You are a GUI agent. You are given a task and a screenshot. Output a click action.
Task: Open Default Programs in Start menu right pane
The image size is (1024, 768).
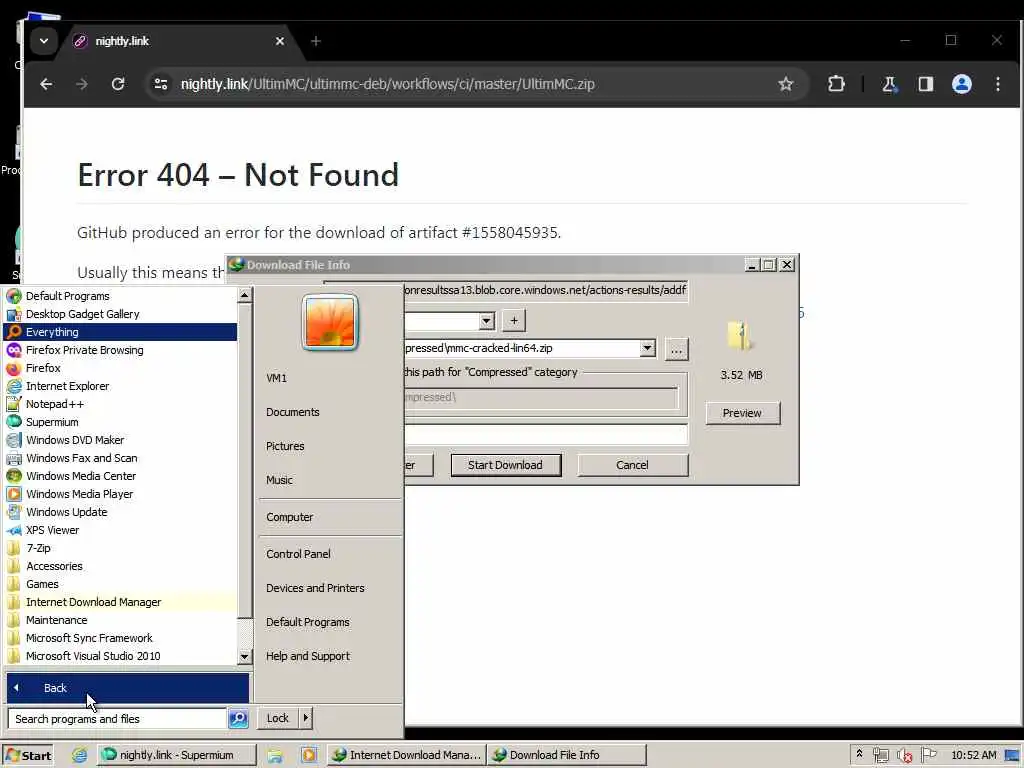(308, 622)
